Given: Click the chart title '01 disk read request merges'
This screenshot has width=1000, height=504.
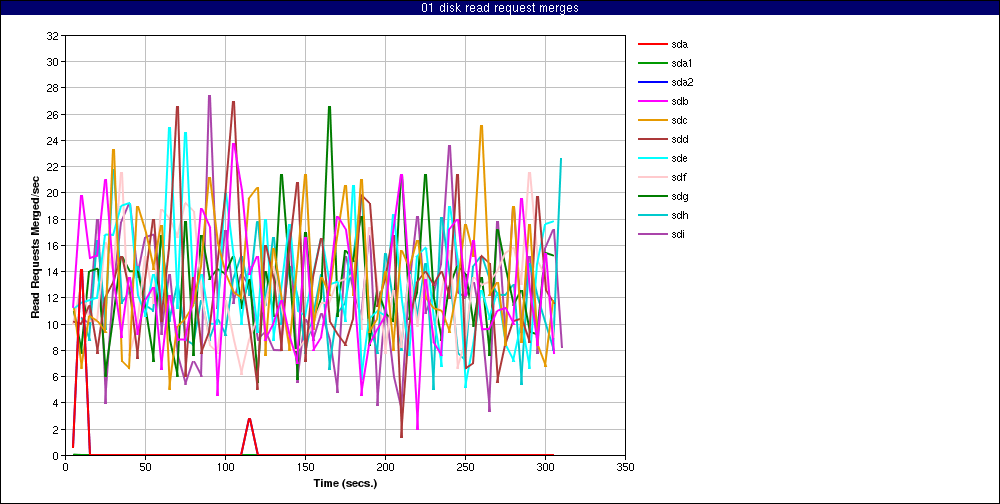Looking at the screenshot, I should tap(499, 8).
